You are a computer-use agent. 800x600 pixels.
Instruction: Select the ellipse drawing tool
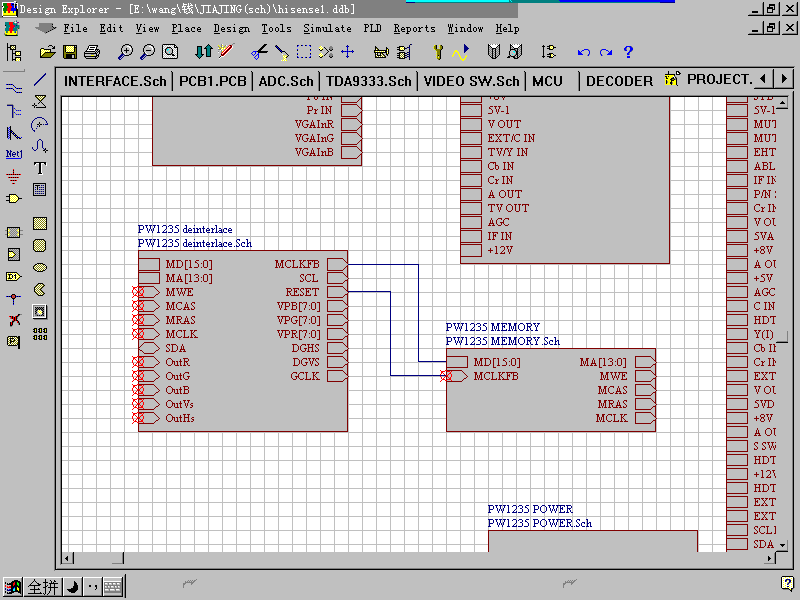pyautogui.click(x=40, y=267)
